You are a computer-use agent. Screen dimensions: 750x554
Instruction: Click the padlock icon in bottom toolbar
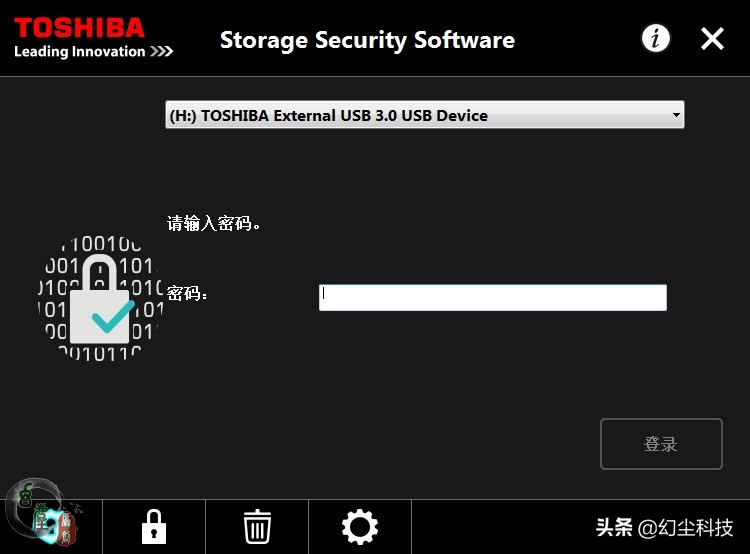pos(153,526)
